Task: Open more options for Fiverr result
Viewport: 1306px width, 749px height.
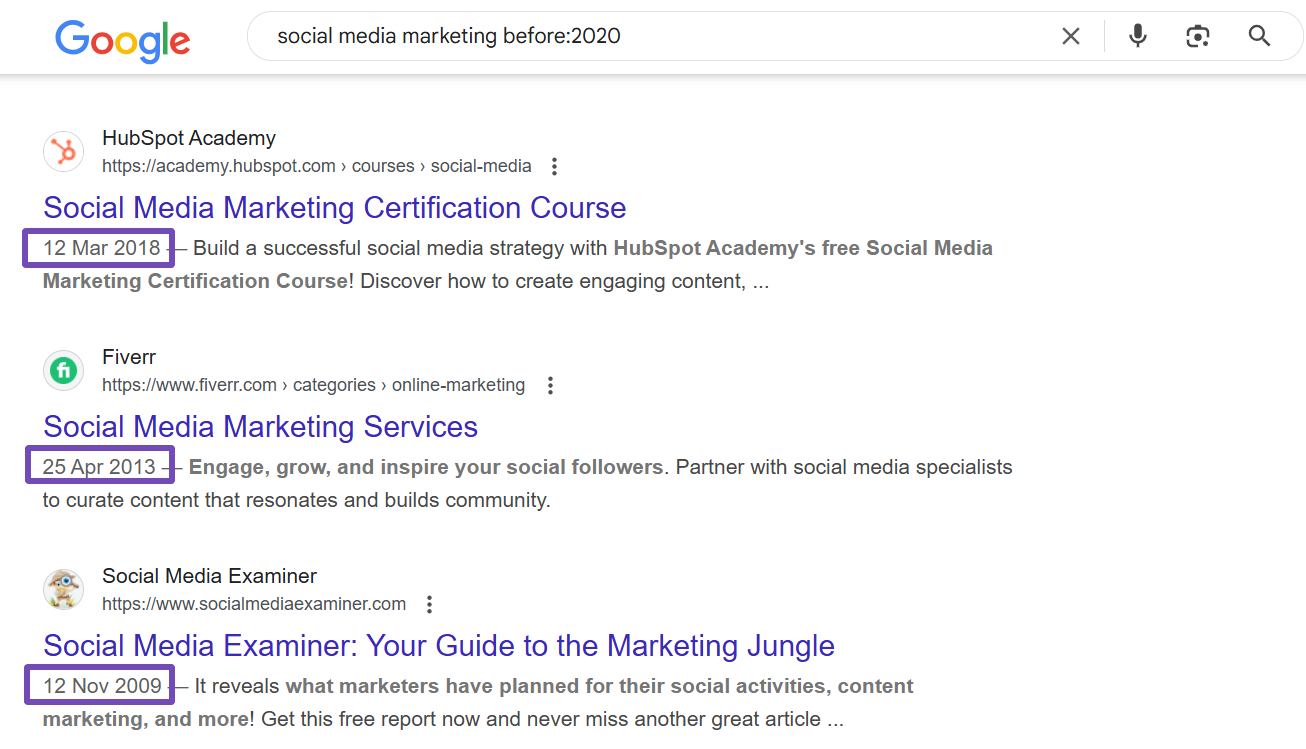Action: [x=549, y=385]
